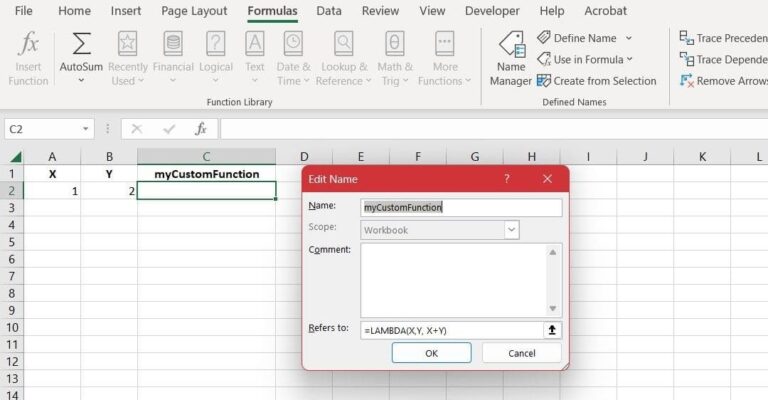Expand the Define Name dropdown arrow
The width and height of the screenshot is (768, 400).
point(628,38)
